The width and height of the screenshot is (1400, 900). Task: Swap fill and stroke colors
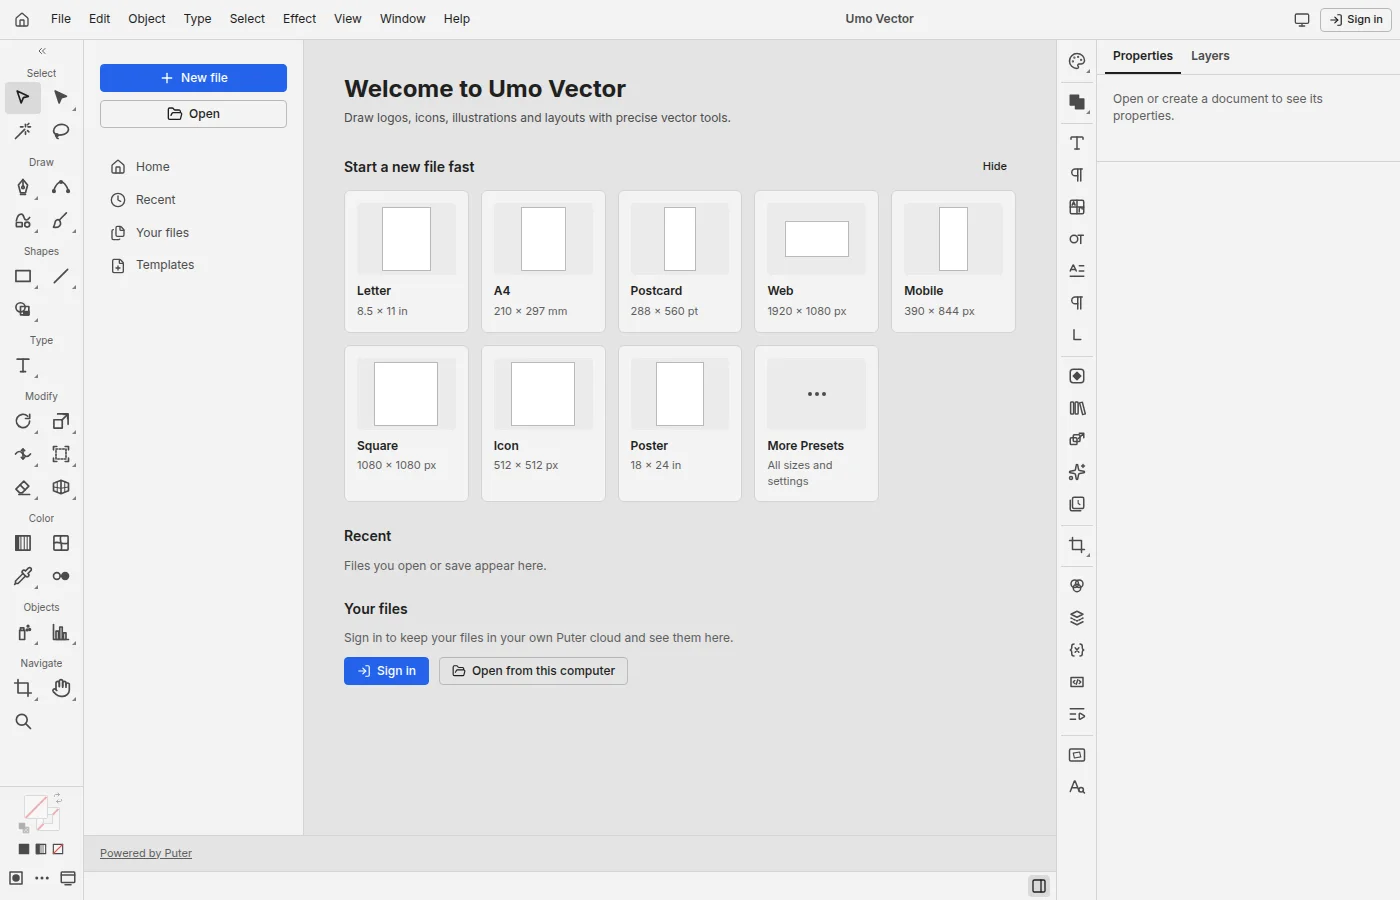pyautogui.click(x=58, y=797)
